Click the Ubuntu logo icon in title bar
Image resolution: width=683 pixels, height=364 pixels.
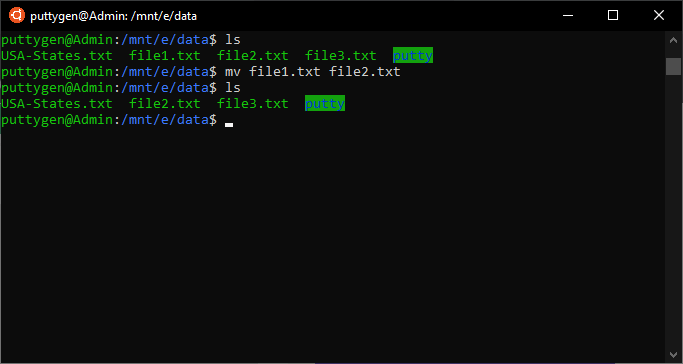point(17,16)
